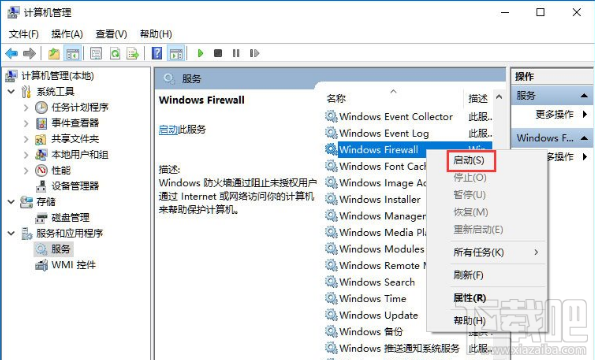
Task: Collapse the 系统工具 tree node
Action: pos(11,91)
